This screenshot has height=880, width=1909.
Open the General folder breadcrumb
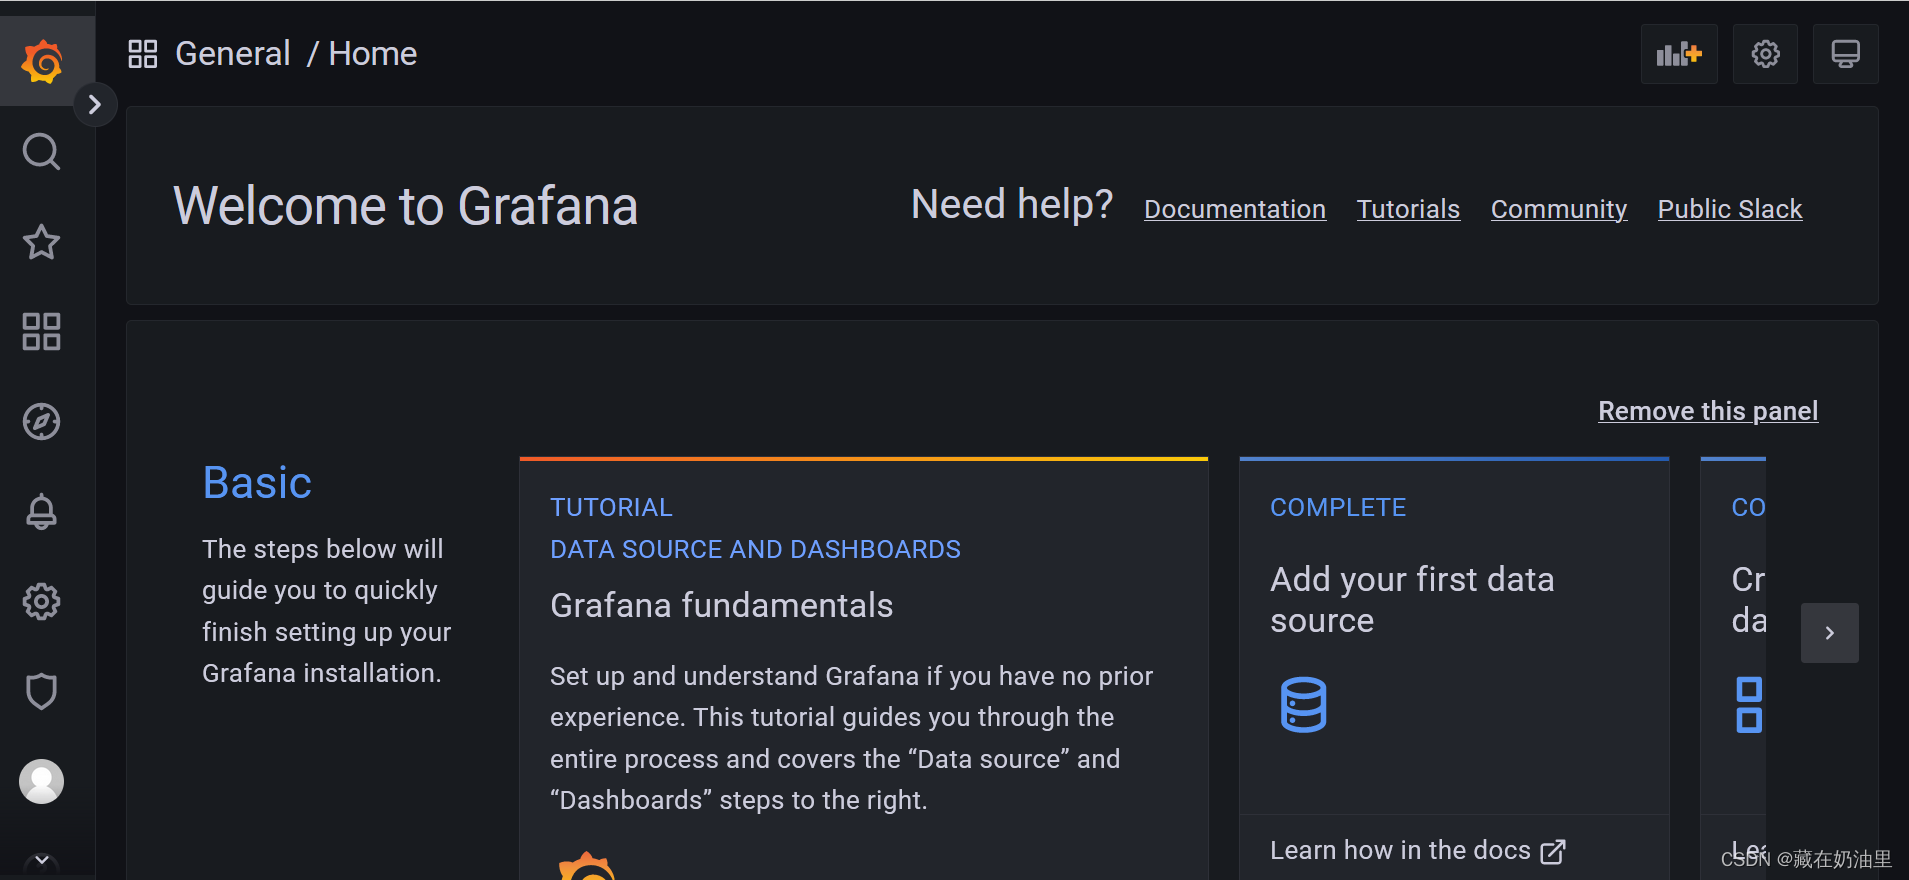tap(233, 54)
